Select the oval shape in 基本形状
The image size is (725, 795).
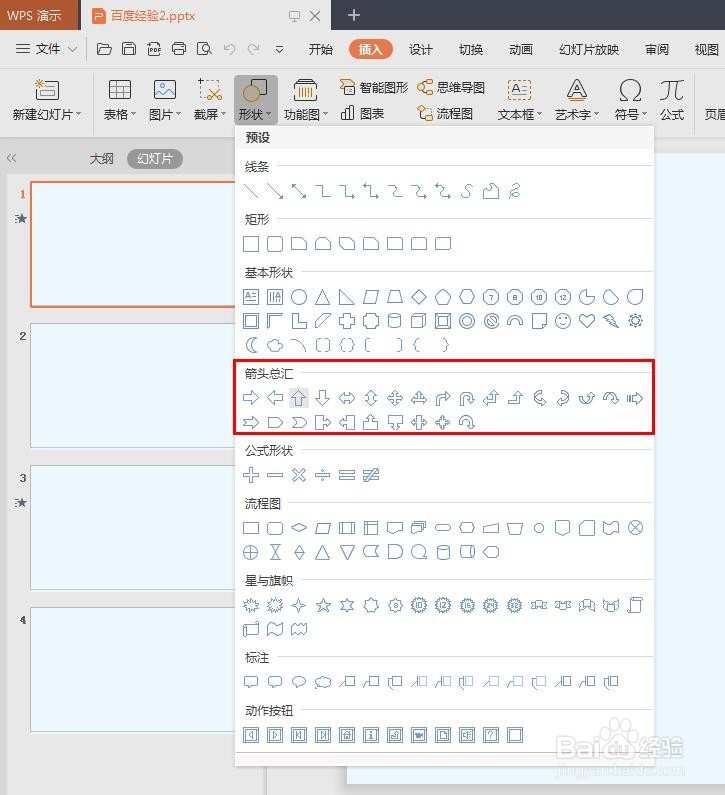tap(299, 297)
